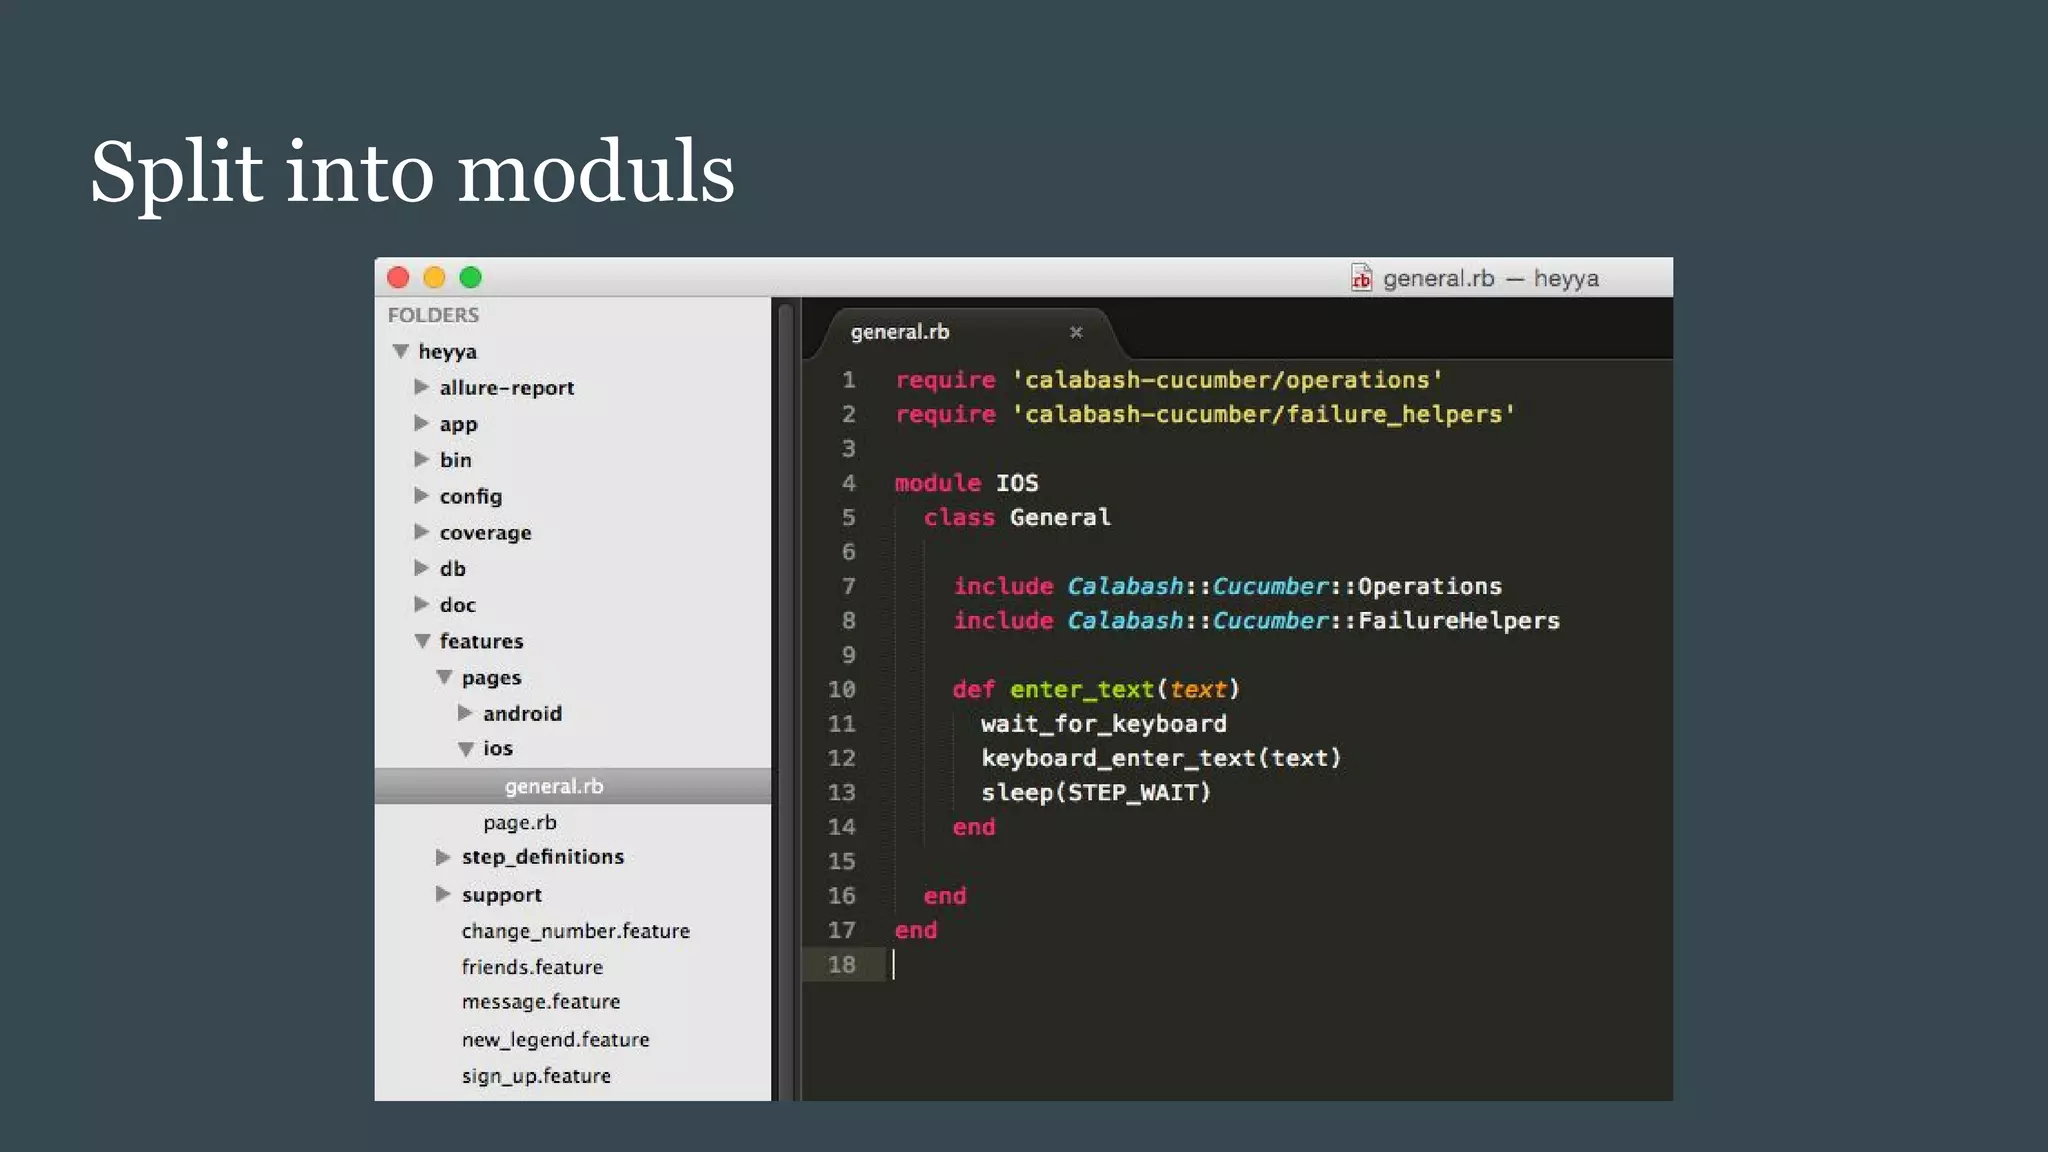Screen dimensions: 2048x1152
Task: Select the step_definitions folder label
Action: [543, 857]
